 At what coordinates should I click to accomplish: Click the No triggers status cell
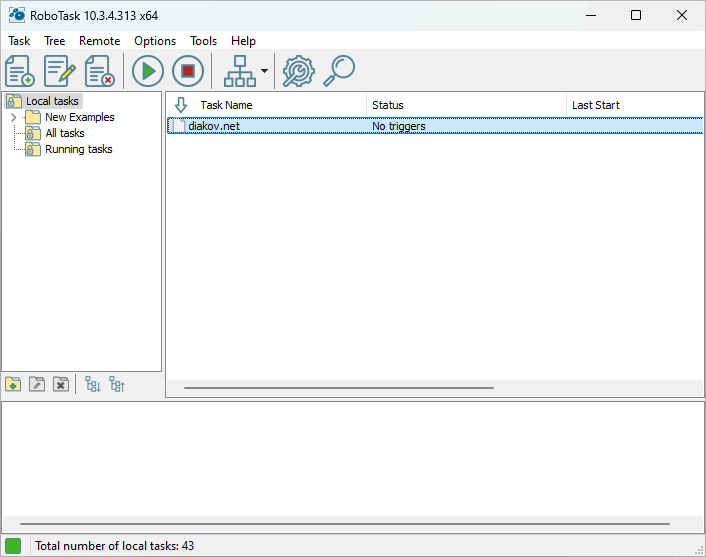(x=398, y=126)
